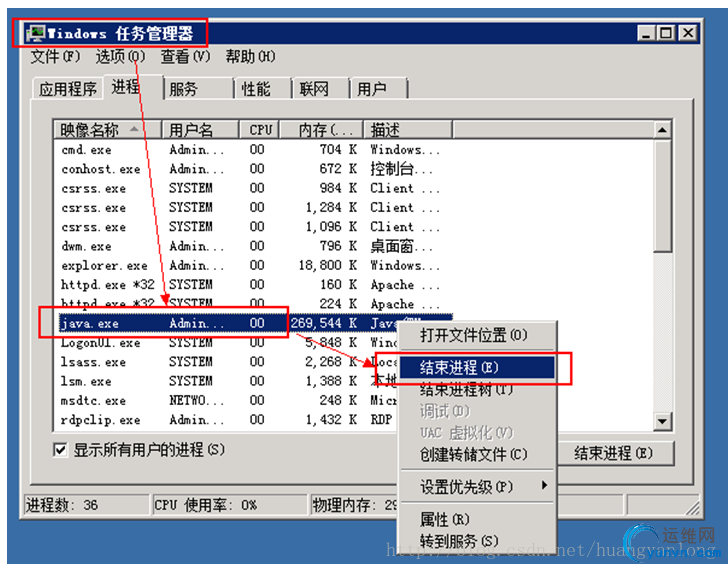Viewport: 728px width, 570px height.
Task: Choose 属性(R) in context menu
Action: (477, 519)
